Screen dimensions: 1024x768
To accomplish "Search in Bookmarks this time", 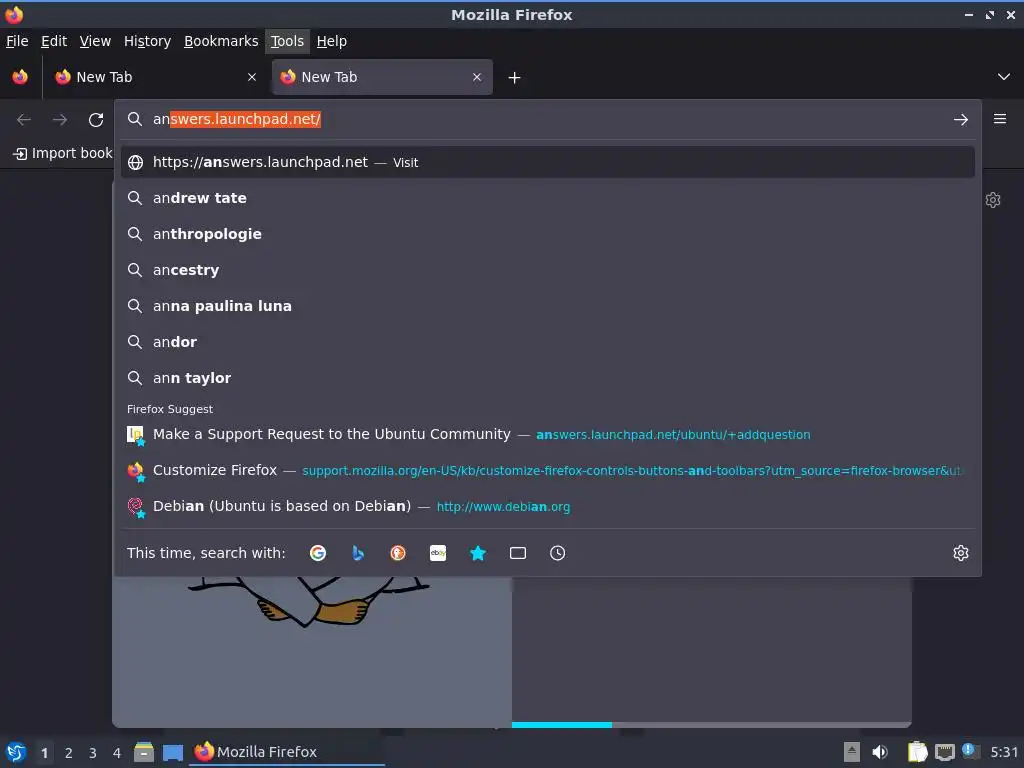I will (478, 553).
